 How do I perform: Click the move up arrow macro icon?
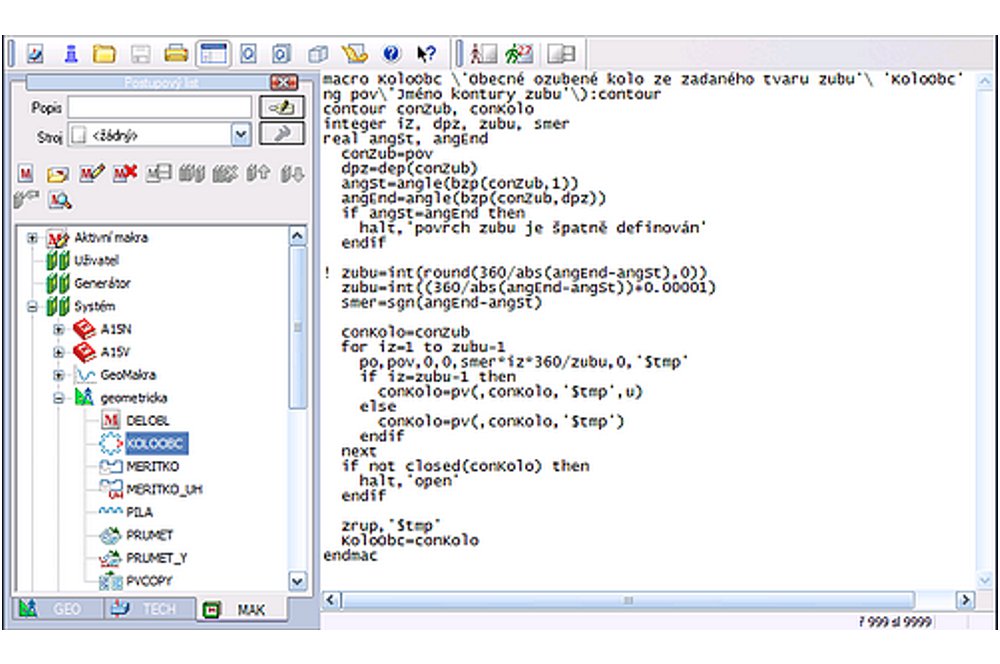[258, 173]
